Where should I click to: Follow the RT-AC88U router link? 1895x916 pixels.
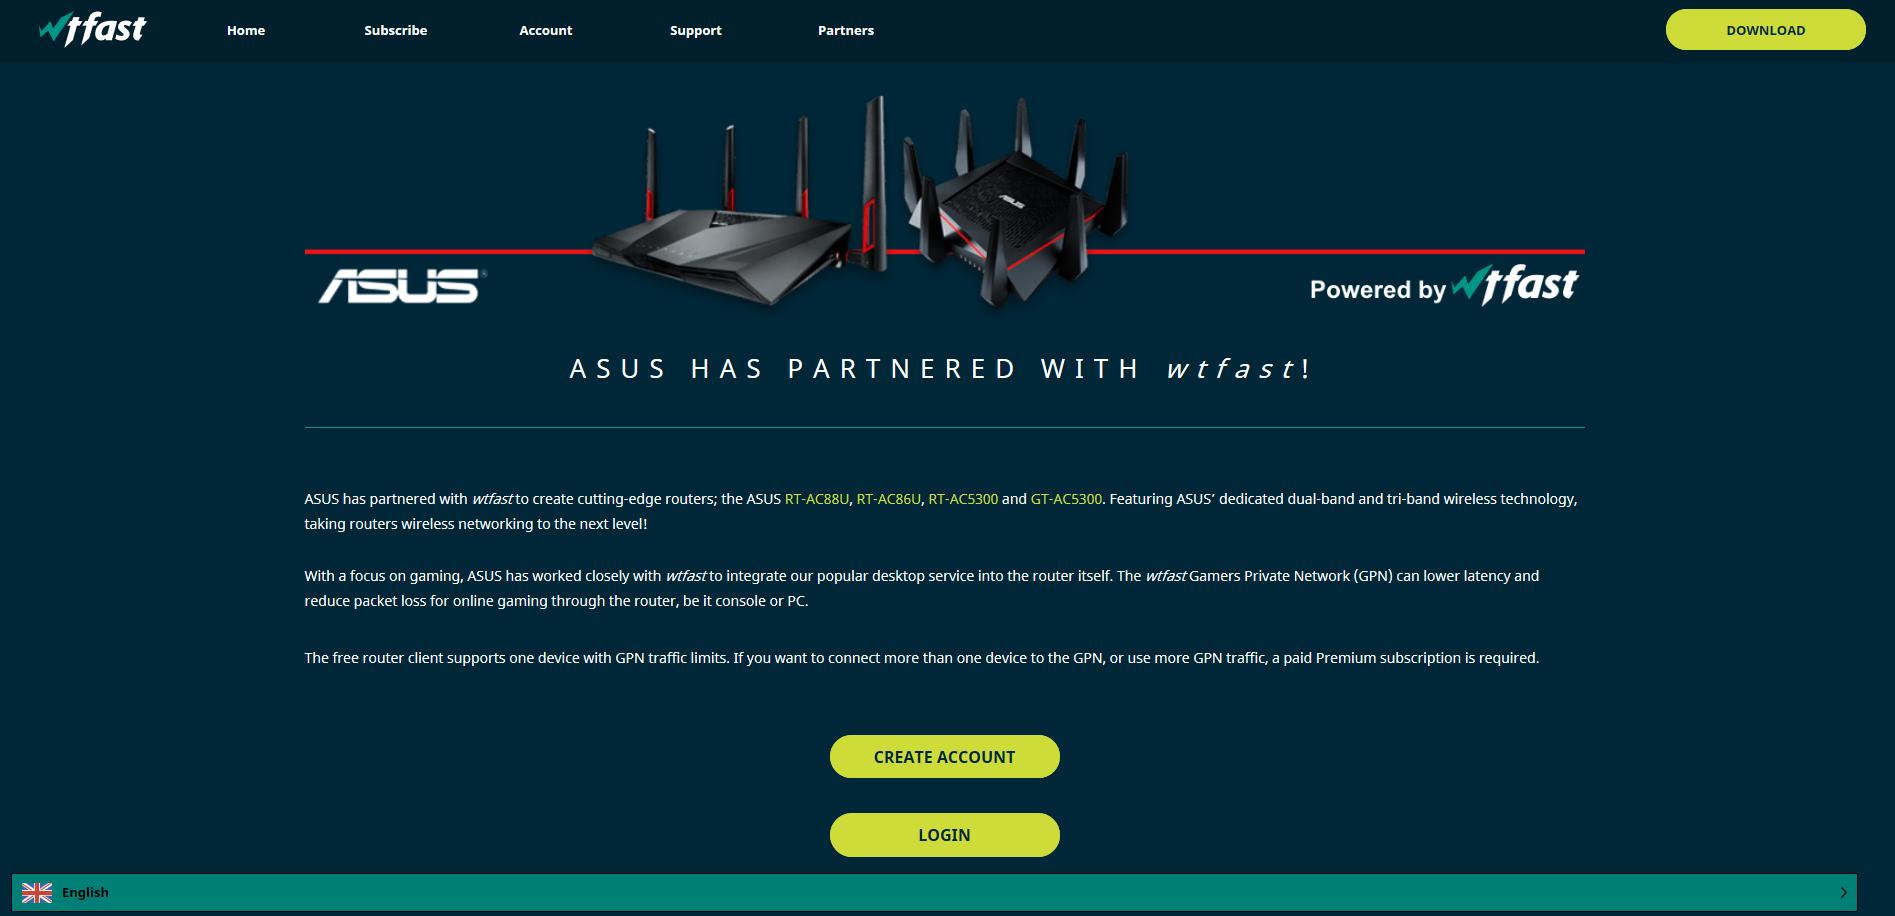coord(817,499)
